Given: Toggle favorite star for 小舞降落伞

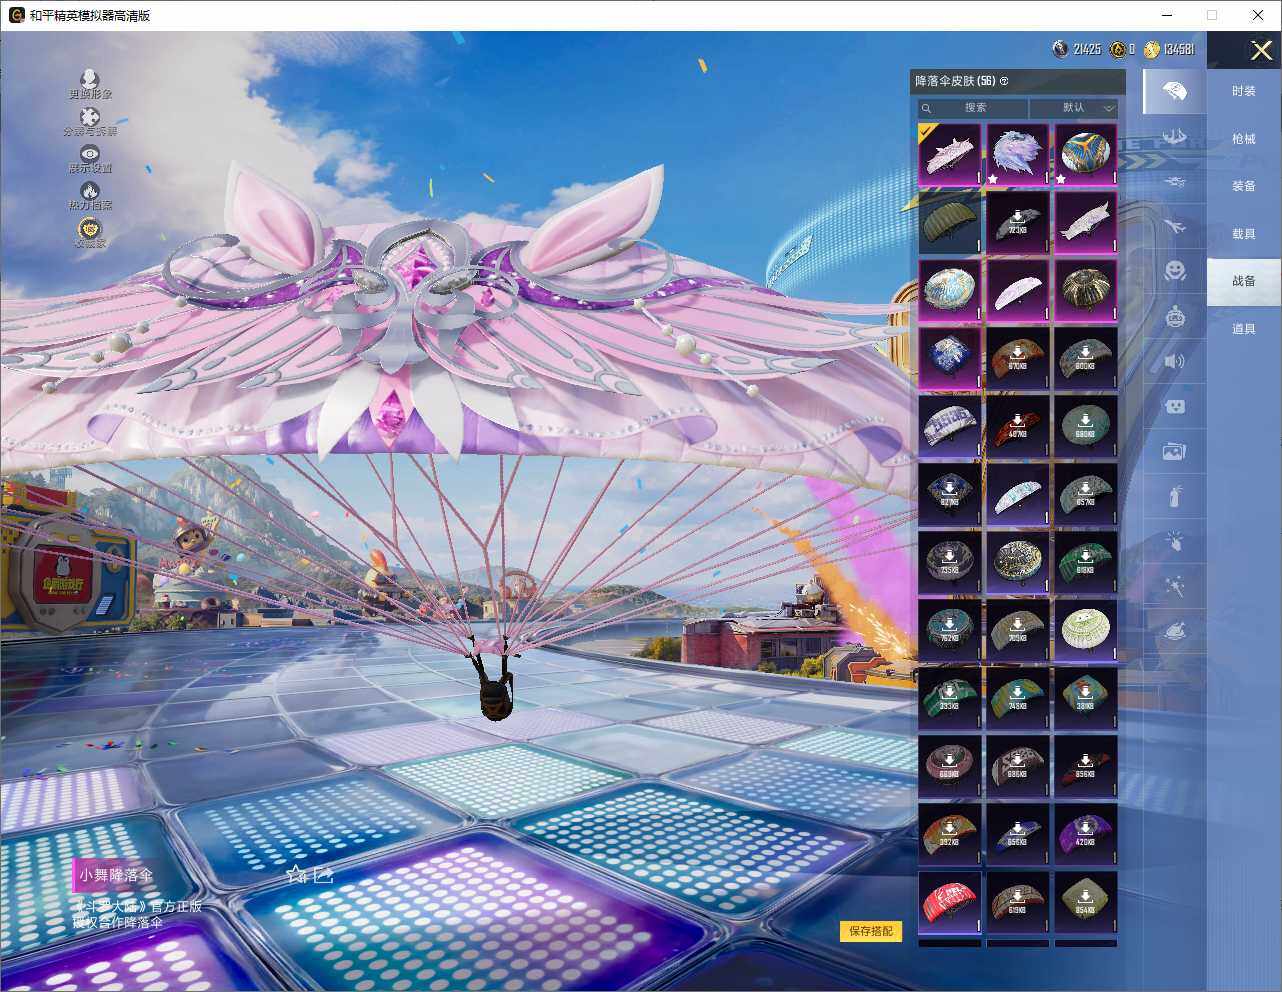Looking at the screenshot, I should tap(295, 875).
